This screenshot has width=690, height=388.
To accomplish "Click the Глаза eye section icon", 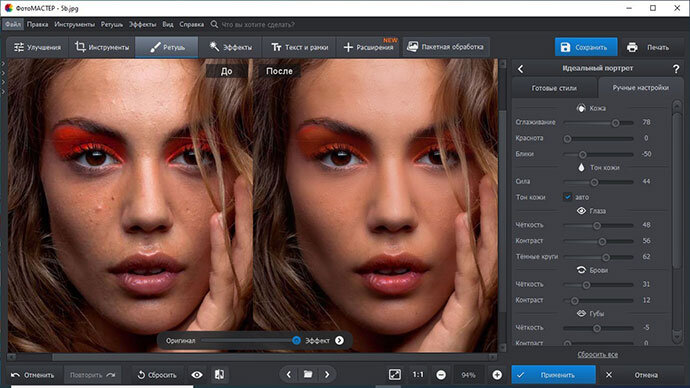I will [581, 211].
